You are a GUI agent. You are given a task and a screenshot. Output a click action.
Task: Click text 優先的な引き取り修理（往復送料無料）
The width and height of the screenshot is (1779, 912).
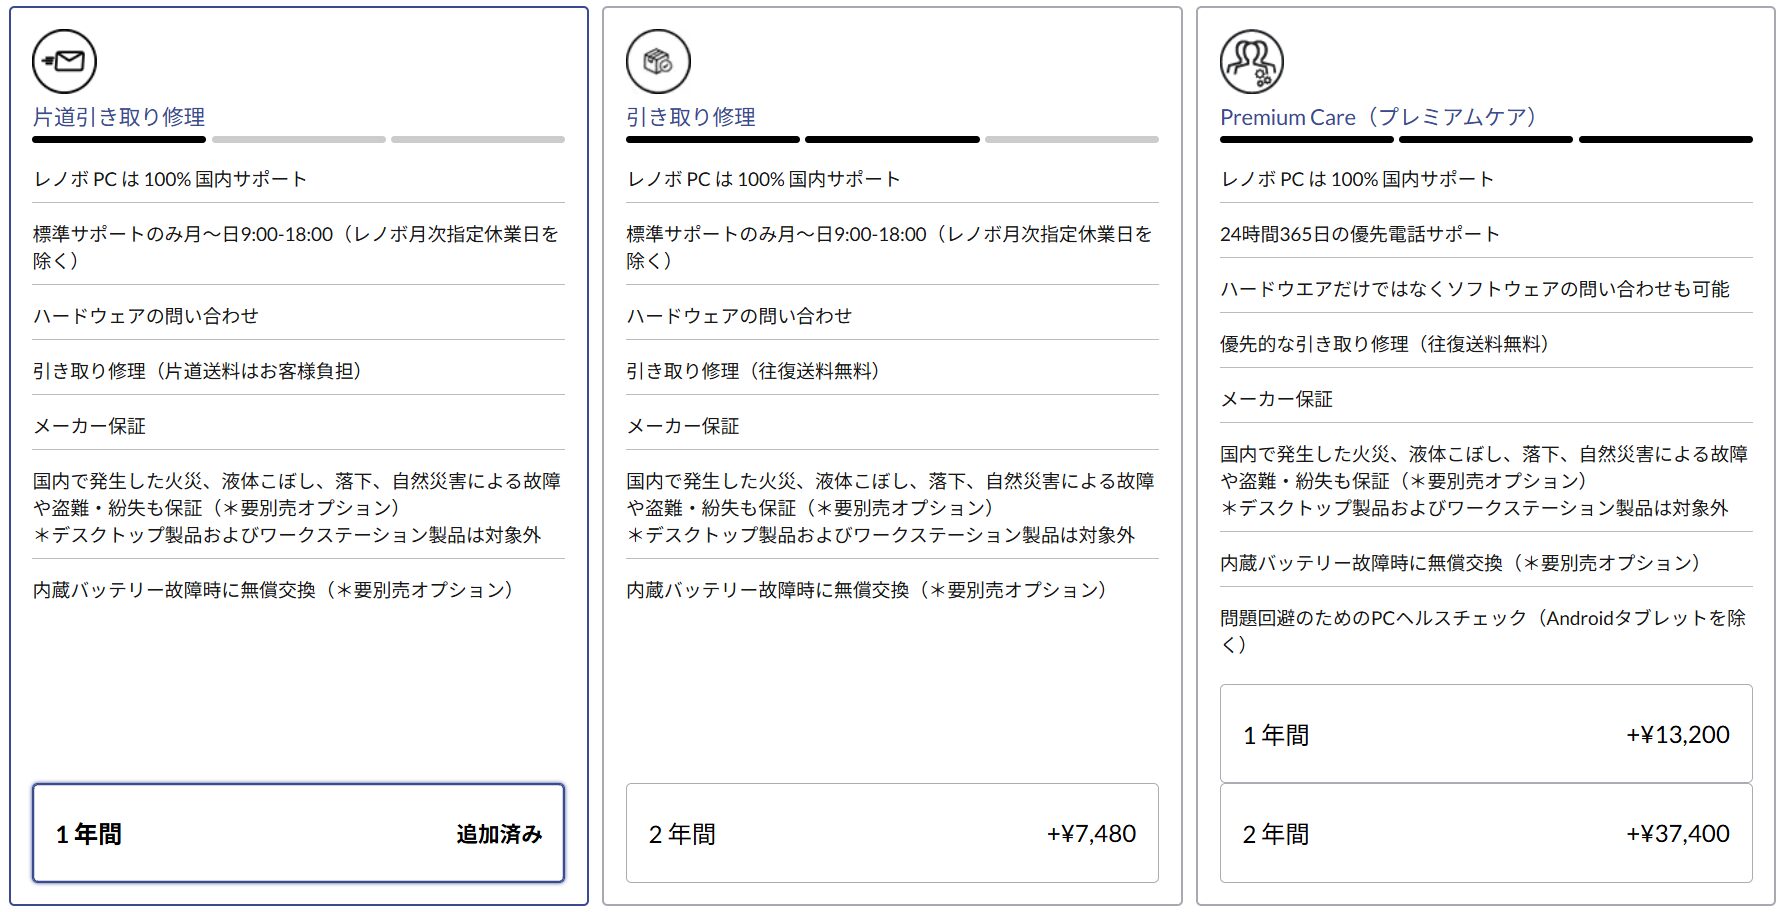point(1389,344)
